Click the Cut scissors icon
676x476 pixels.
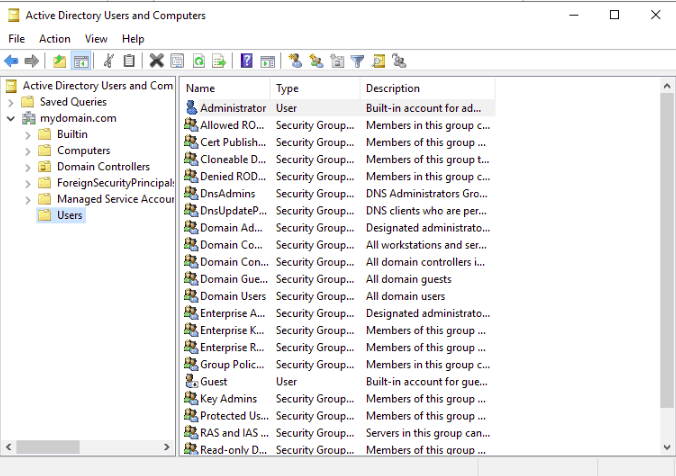tap(109, 61)
